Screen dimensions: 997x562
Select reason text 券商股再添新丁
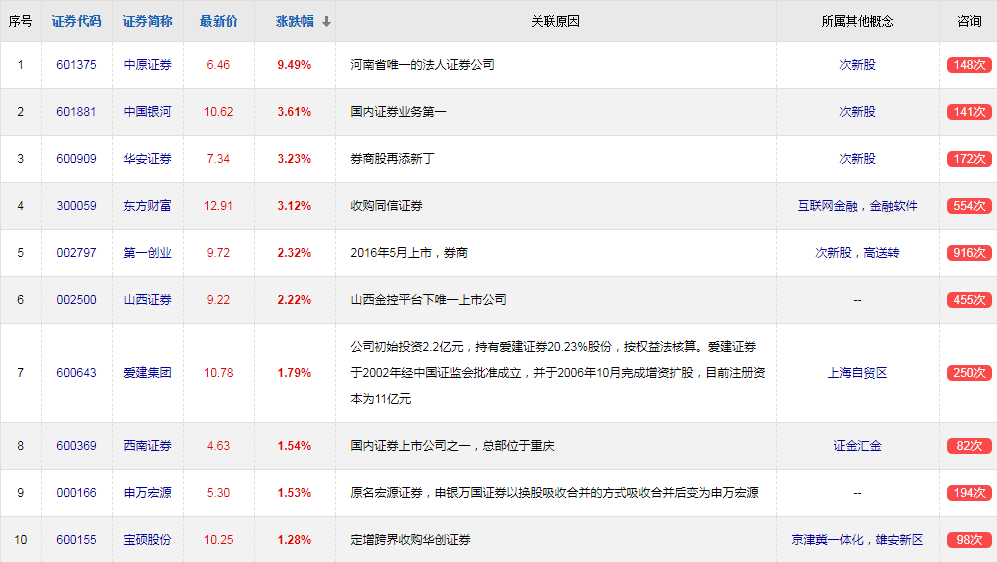point(392,159)
